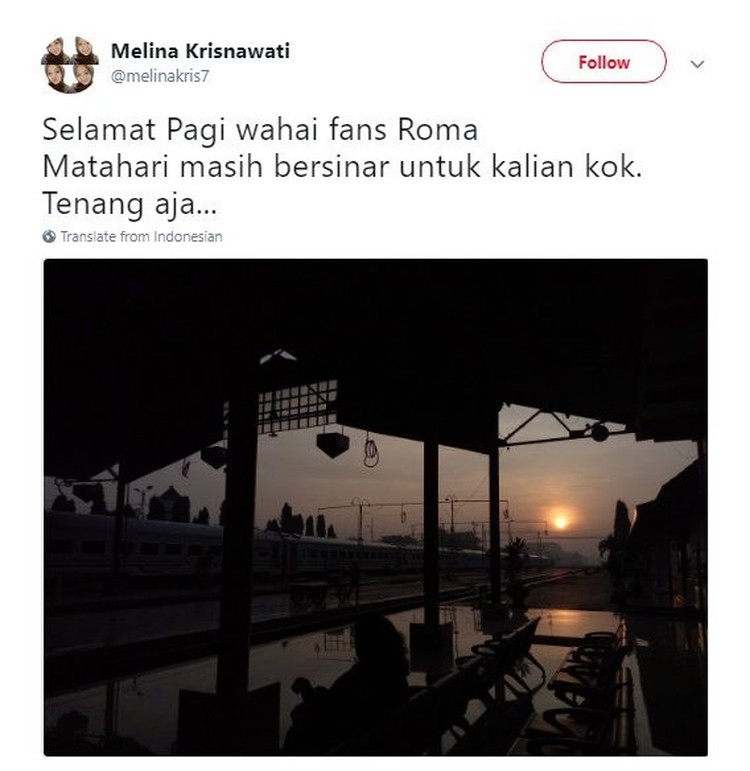750x771 pixels.
Task: Select the 'Tenang aja...' text line
Action: pos(129,204)
